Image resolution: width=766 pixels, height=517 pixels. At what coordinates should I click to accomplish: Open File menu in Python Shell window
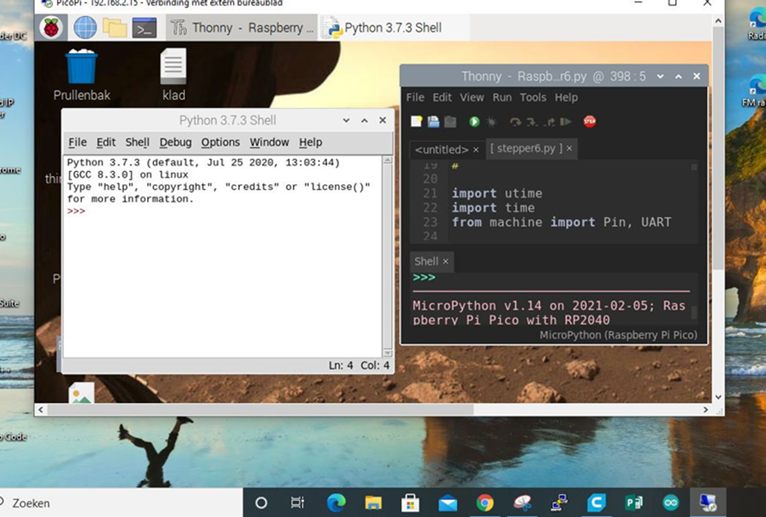click(x=77, y=142)
